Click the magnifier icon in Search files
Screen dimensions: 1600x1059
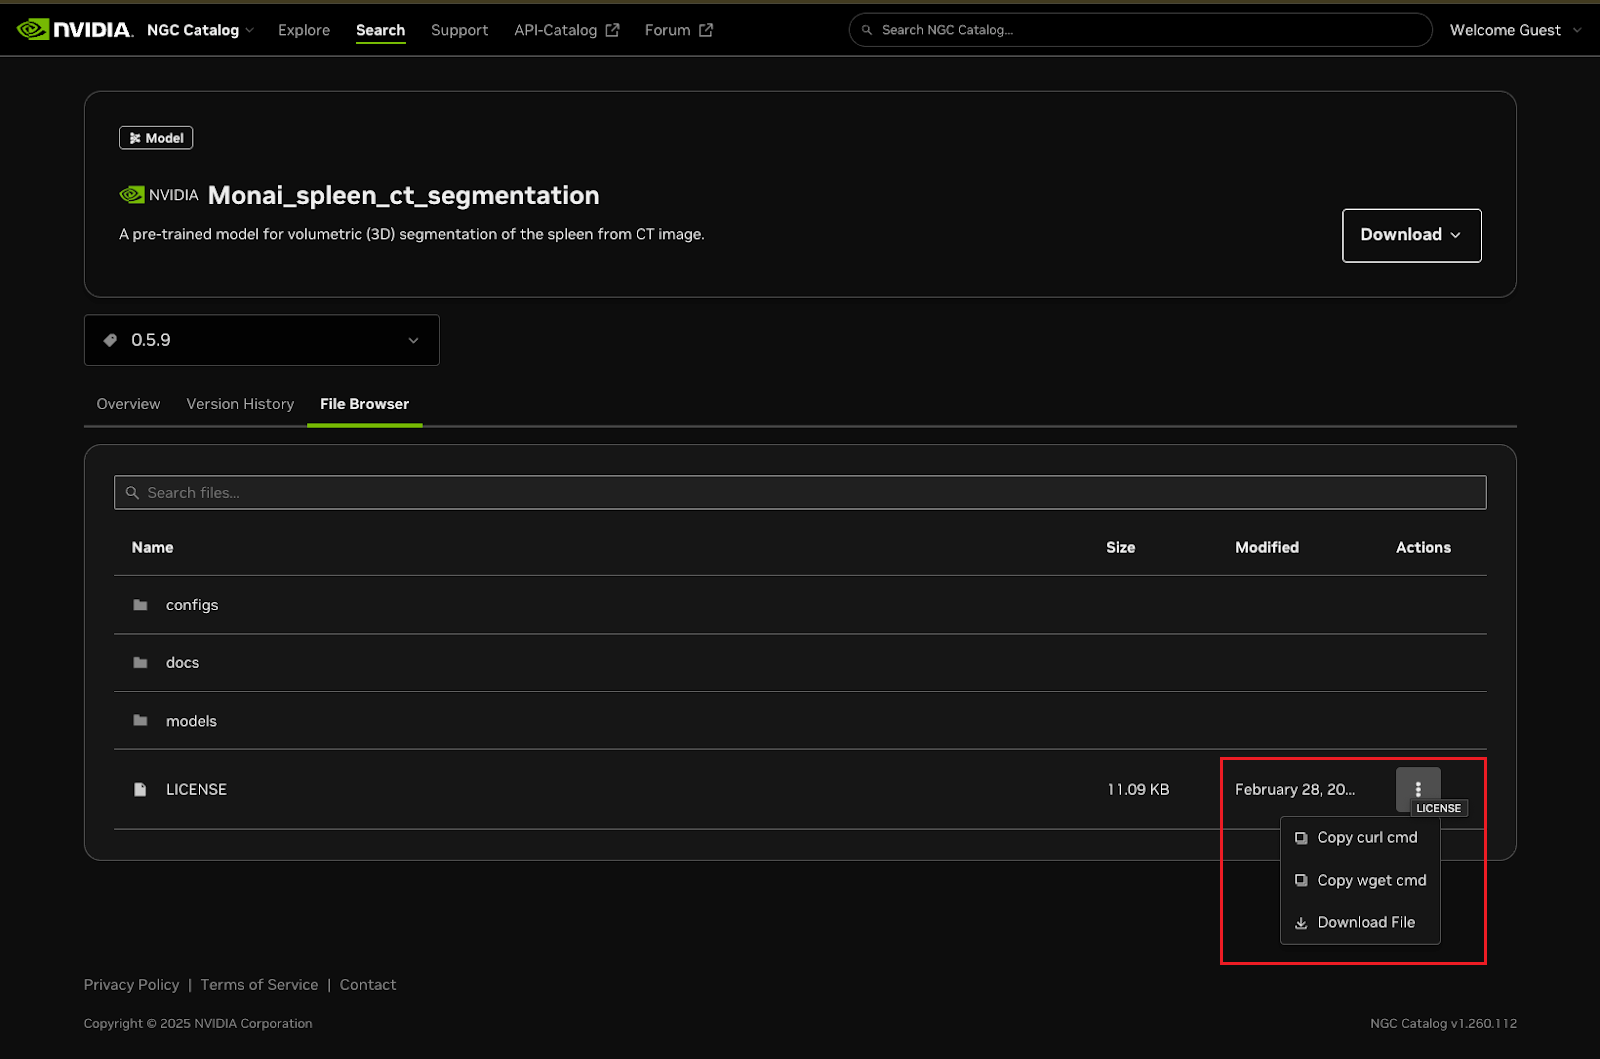pos(132,492)
